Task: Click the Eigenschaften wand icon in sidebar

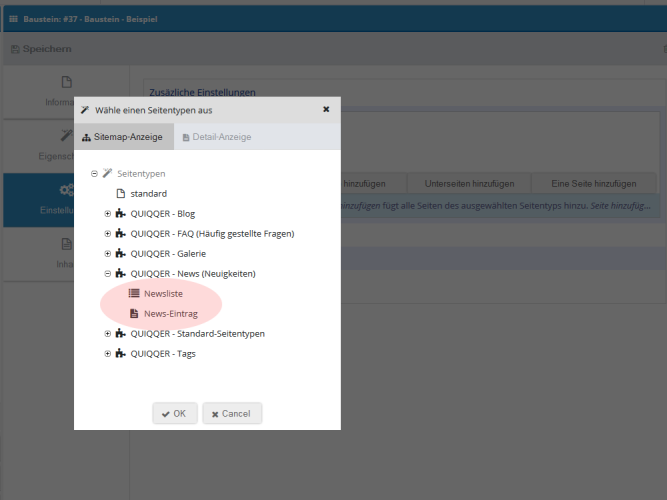Action: [67, 136]
